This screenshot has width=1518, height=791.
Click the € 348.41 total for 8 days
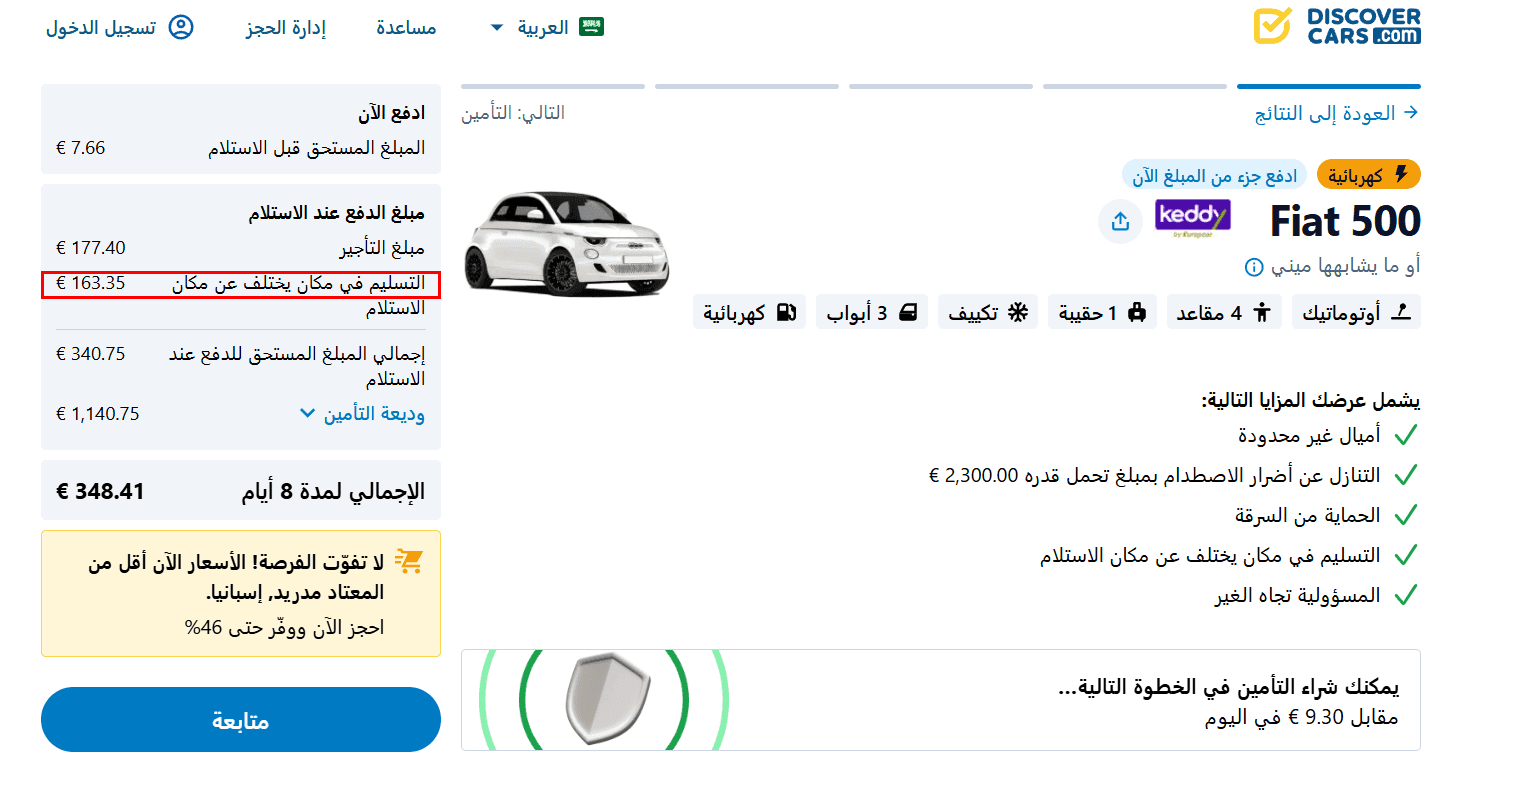click(x=100, y=491)
